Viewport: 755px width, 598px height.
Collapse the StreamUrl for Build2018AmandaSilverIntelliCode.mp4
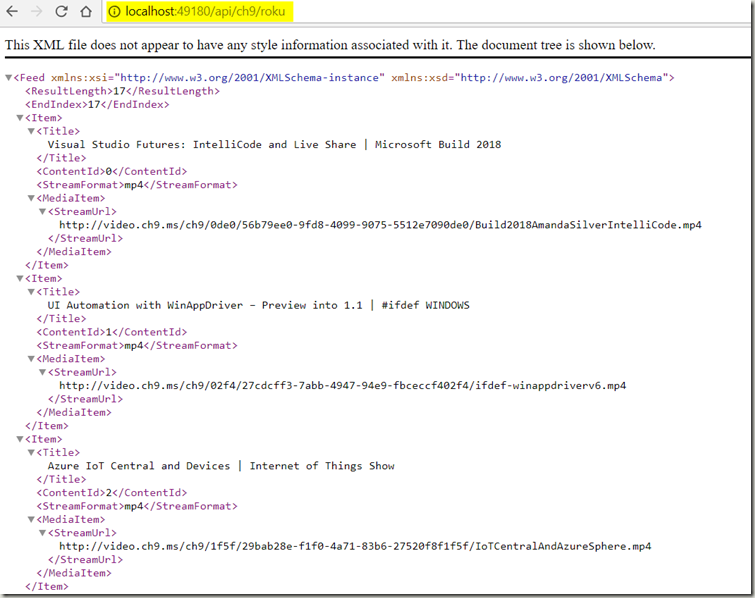coord(42,212)
